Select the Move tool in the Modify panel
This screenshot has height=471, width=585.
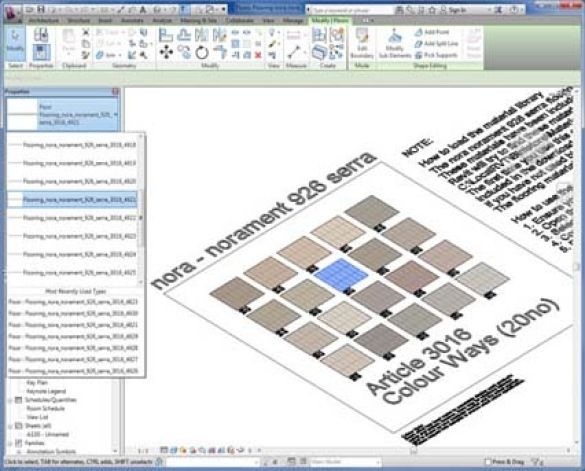[166, 52]
